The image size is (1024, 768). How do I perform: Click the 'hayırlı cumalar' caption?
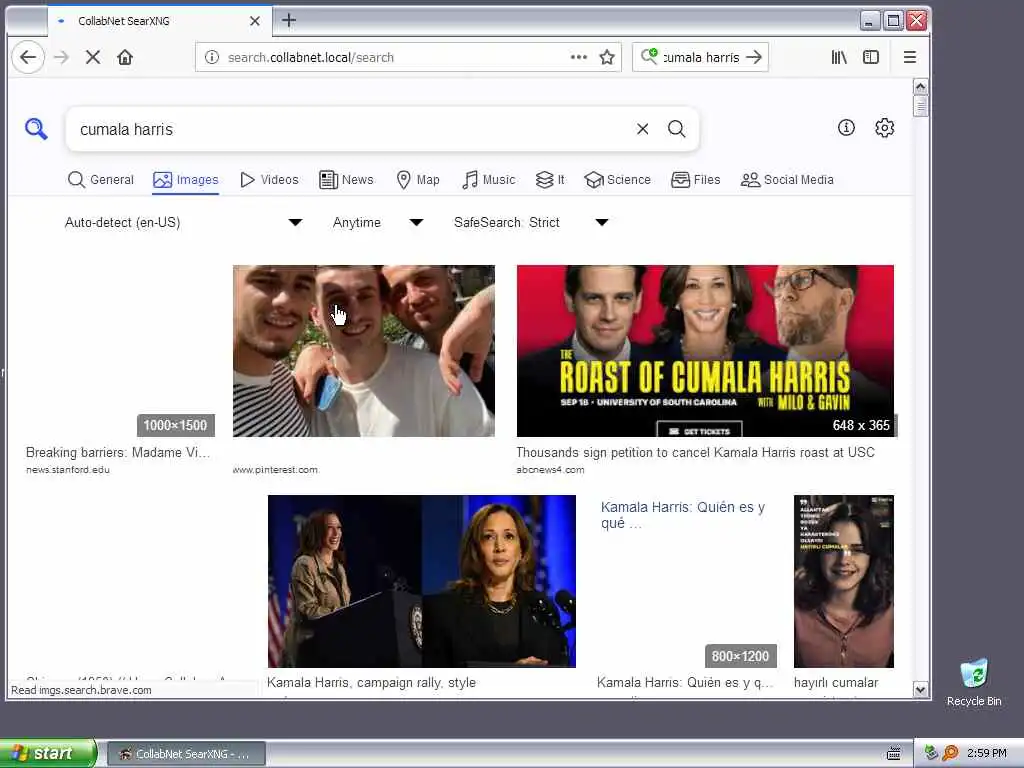[836, 682]
